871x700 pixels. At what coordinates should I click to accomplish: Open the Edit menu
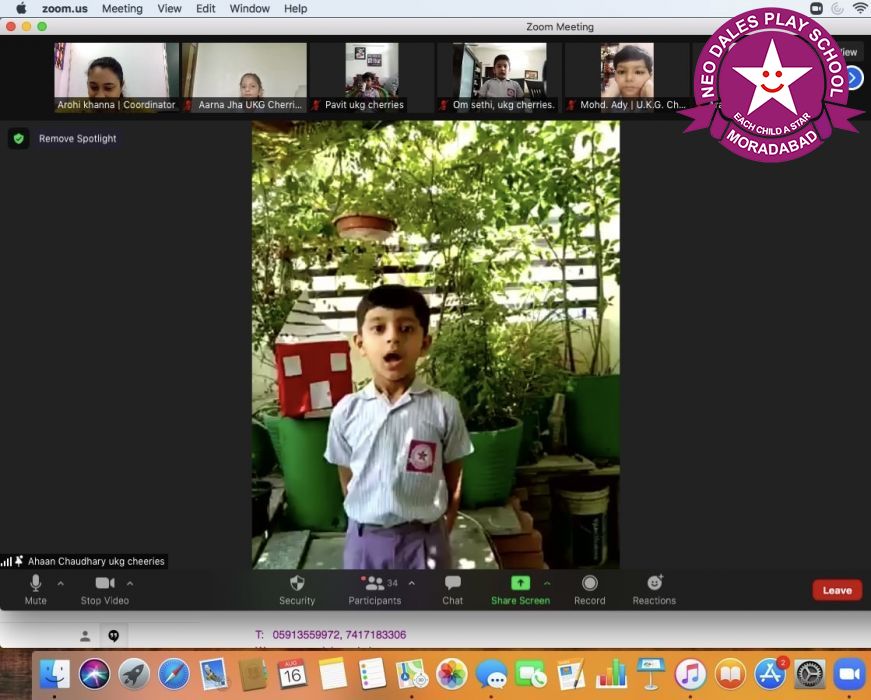click(x=206, y=8)
